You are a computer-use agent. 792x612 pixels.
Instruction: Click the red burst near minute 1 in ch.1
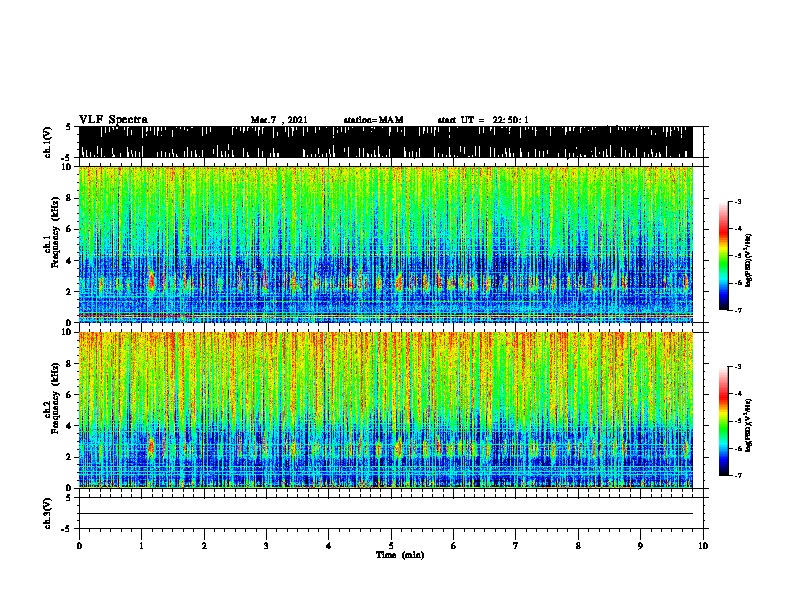click(151, 280)
